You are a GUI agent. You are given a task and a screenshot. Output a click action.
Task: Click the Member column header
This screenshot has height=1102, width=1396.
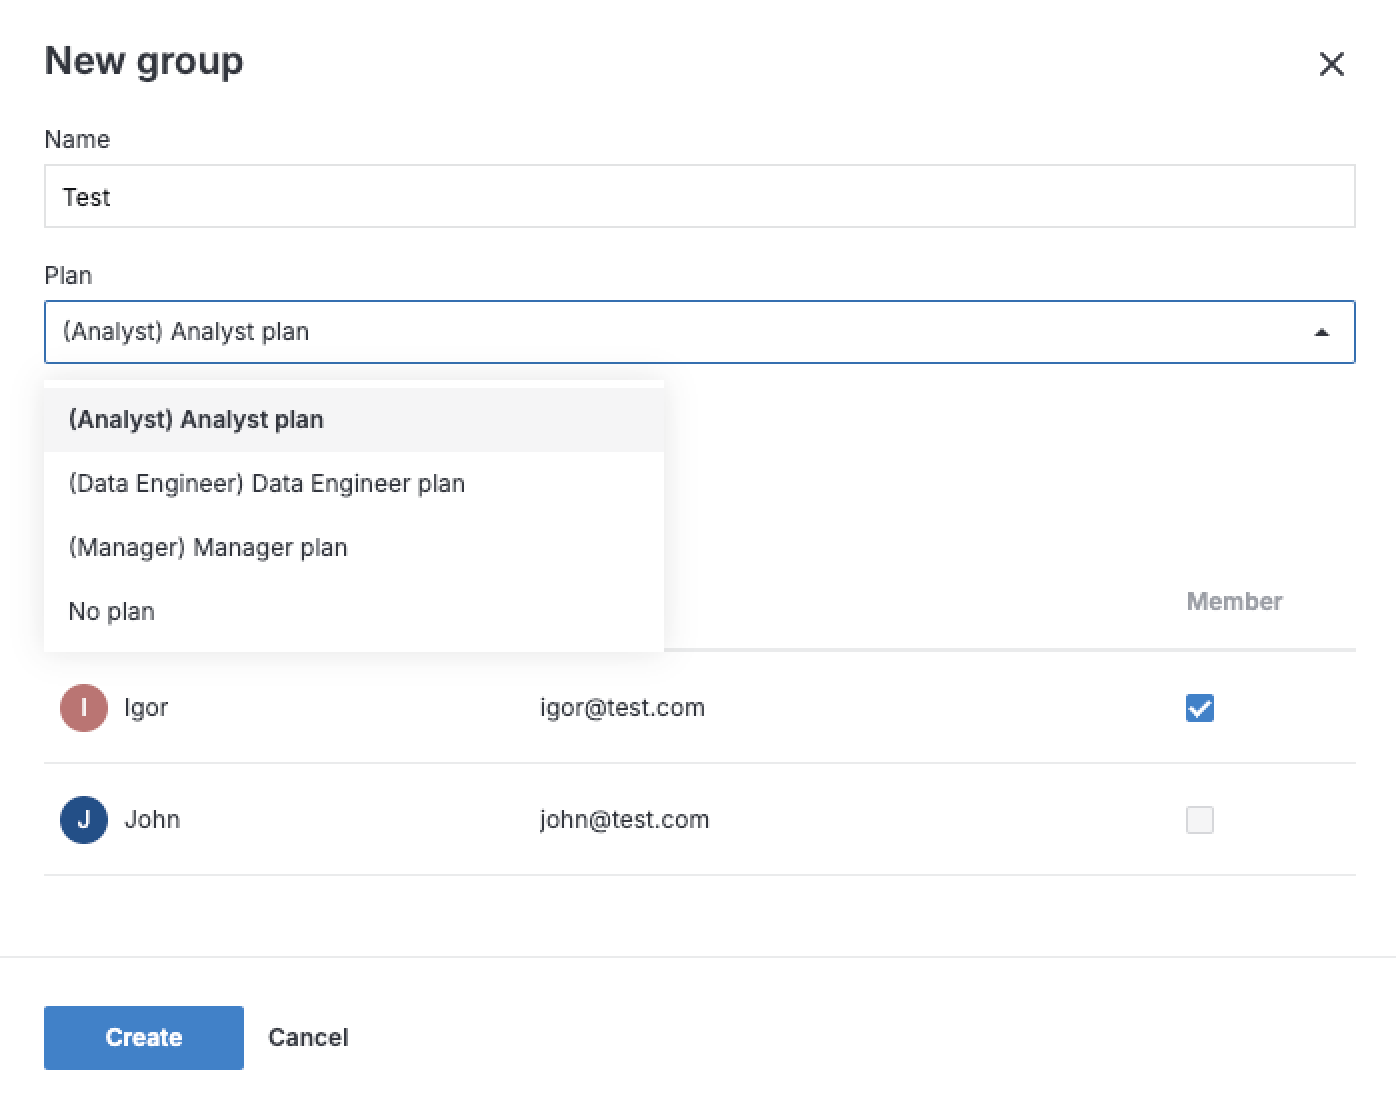pos(1234,601)
